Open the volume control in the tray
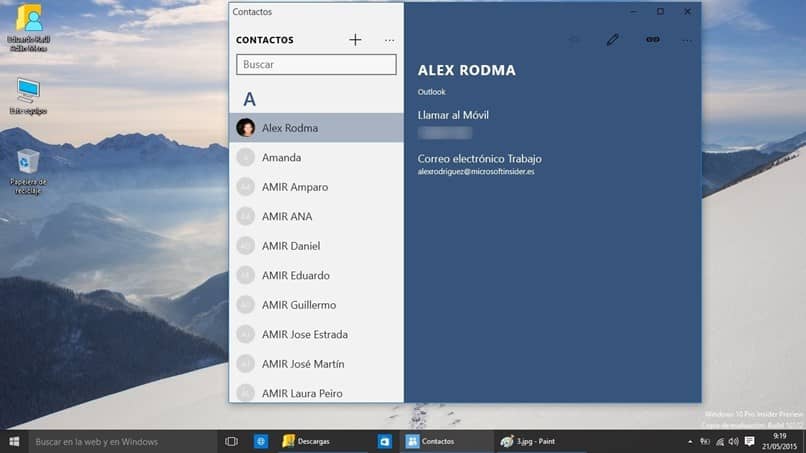The width and height of the screenshot is (806, 453). pos(734,442)
